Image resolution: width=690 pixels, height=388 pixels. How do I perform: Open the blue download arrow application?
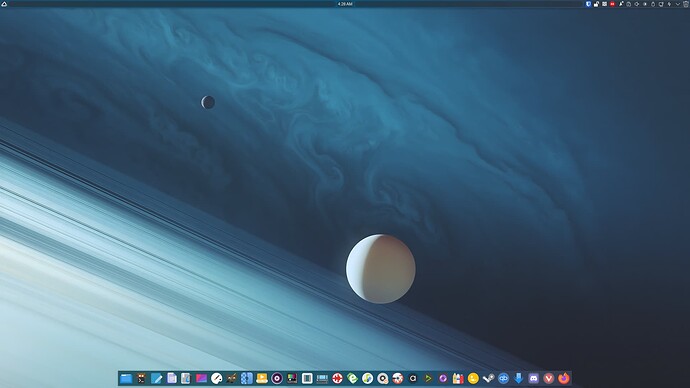pos(518,378)
